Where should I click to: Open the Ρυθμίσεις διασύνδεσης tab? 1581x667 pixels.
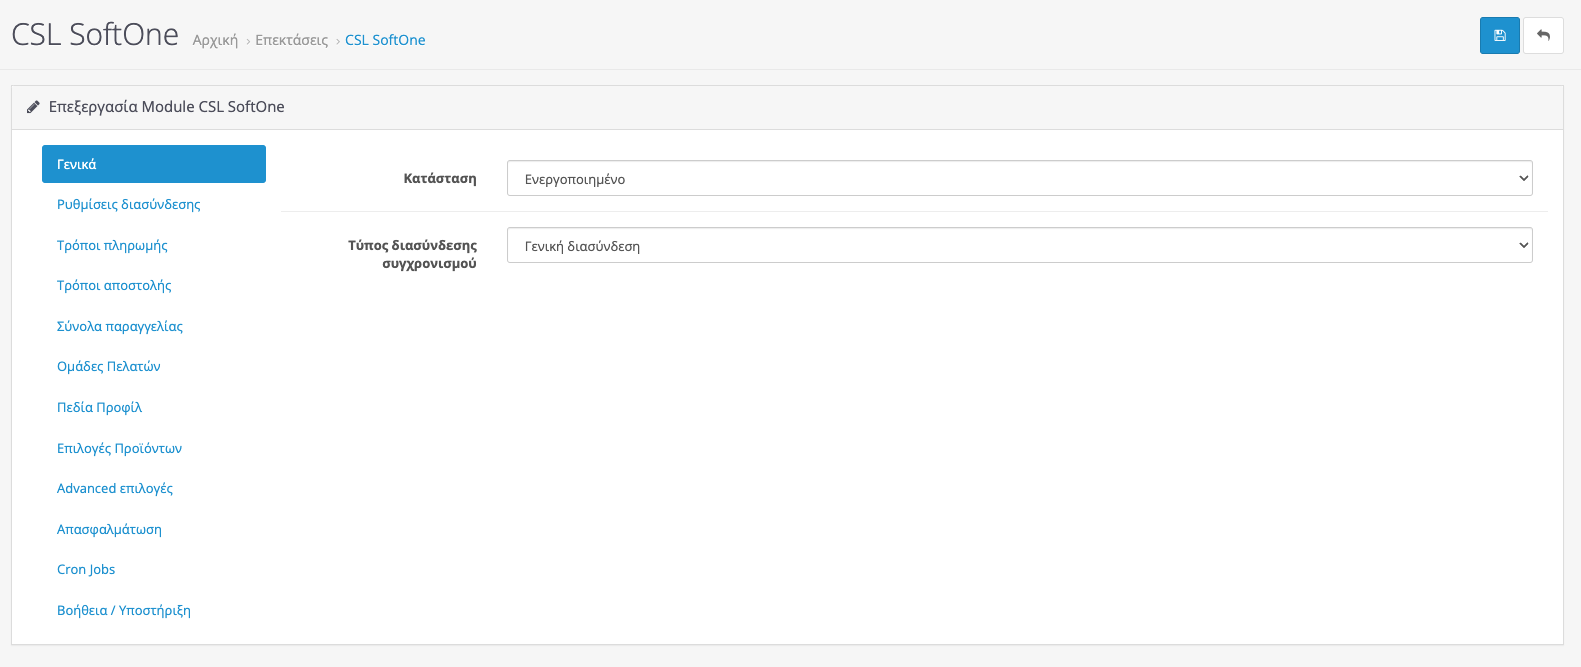[x=128, y=204]
